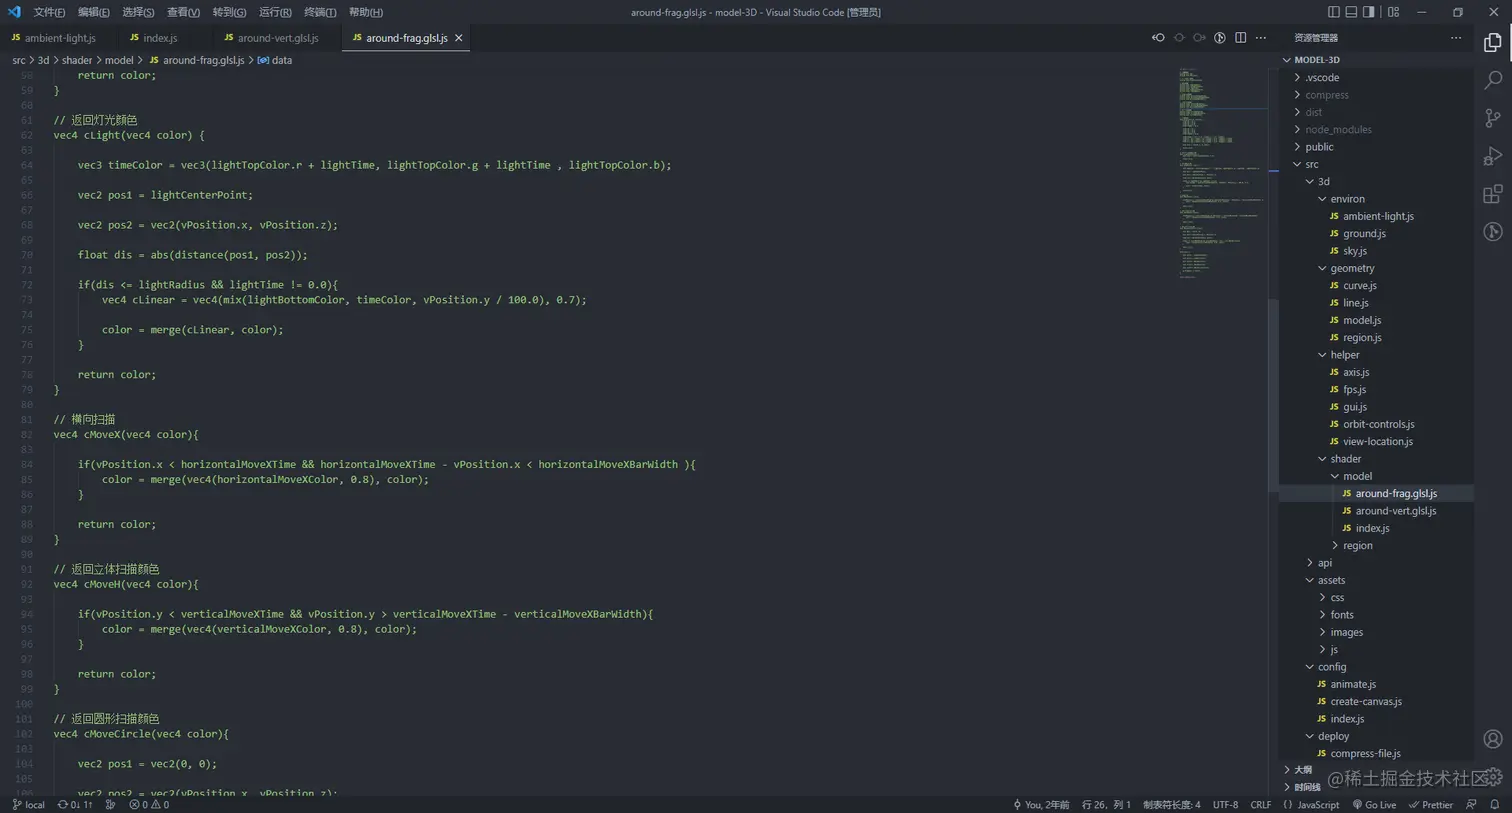The height and width of the screenshot is (813, 1512).
Task: Toggle the bottom panel layout button
Action: (1351, 12)
